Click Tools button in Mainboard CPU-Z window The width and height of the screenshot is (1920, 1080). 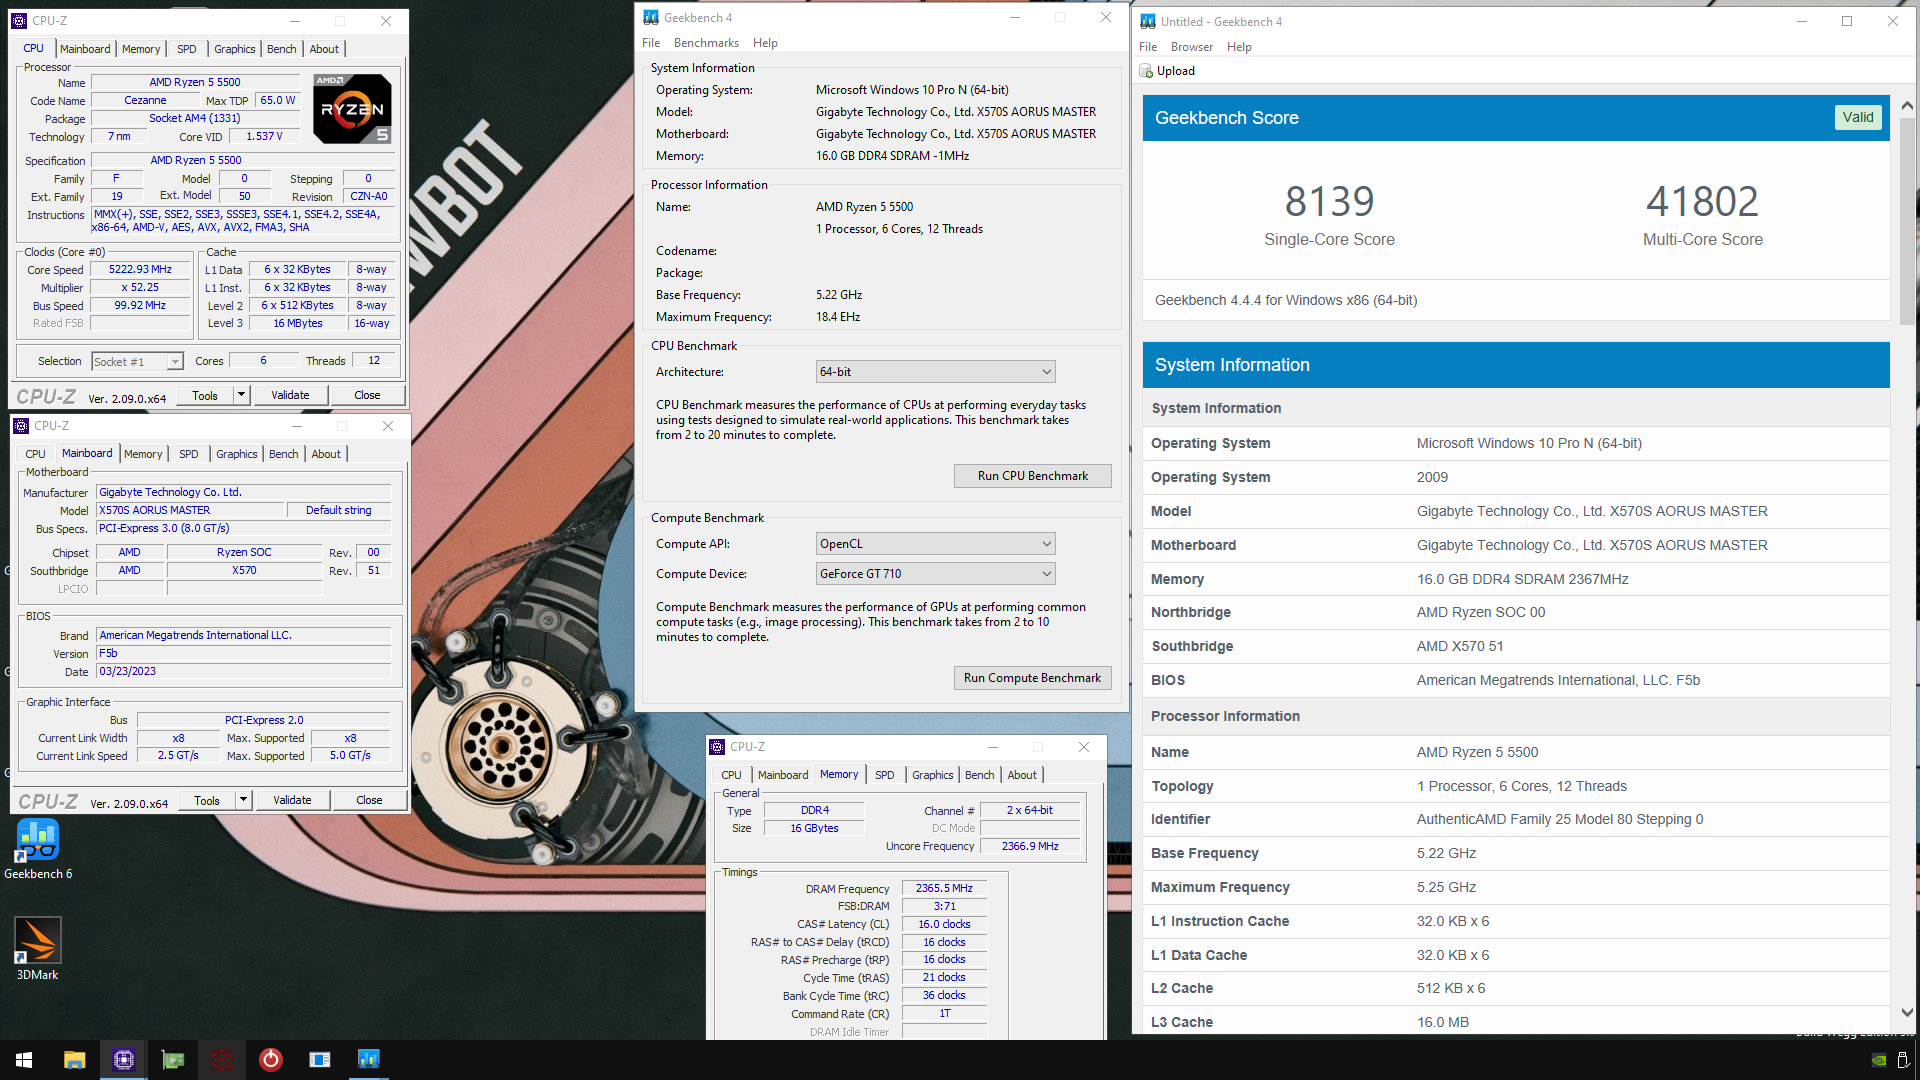(207, 801)
